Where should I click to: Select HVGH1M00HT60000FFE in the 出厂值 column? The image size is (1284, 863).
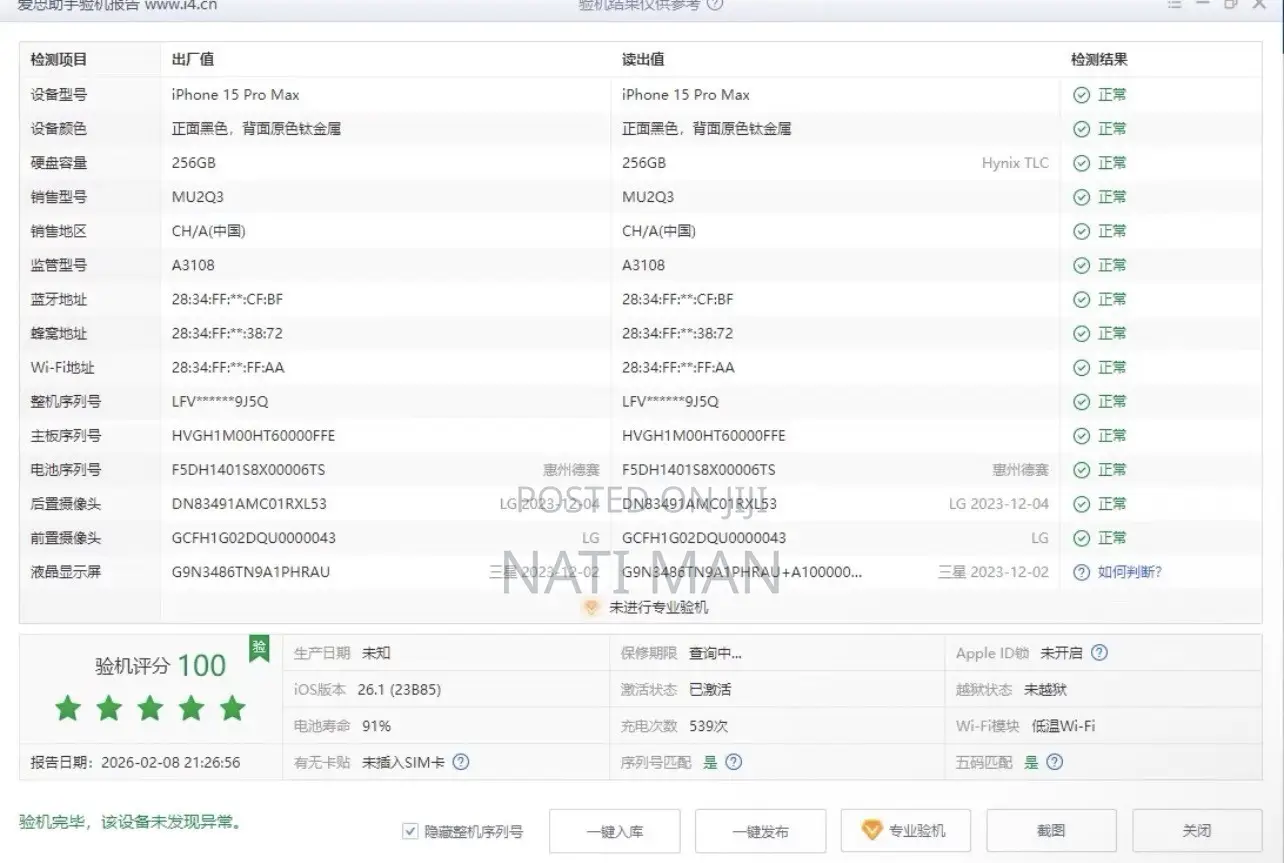(254, 435)
